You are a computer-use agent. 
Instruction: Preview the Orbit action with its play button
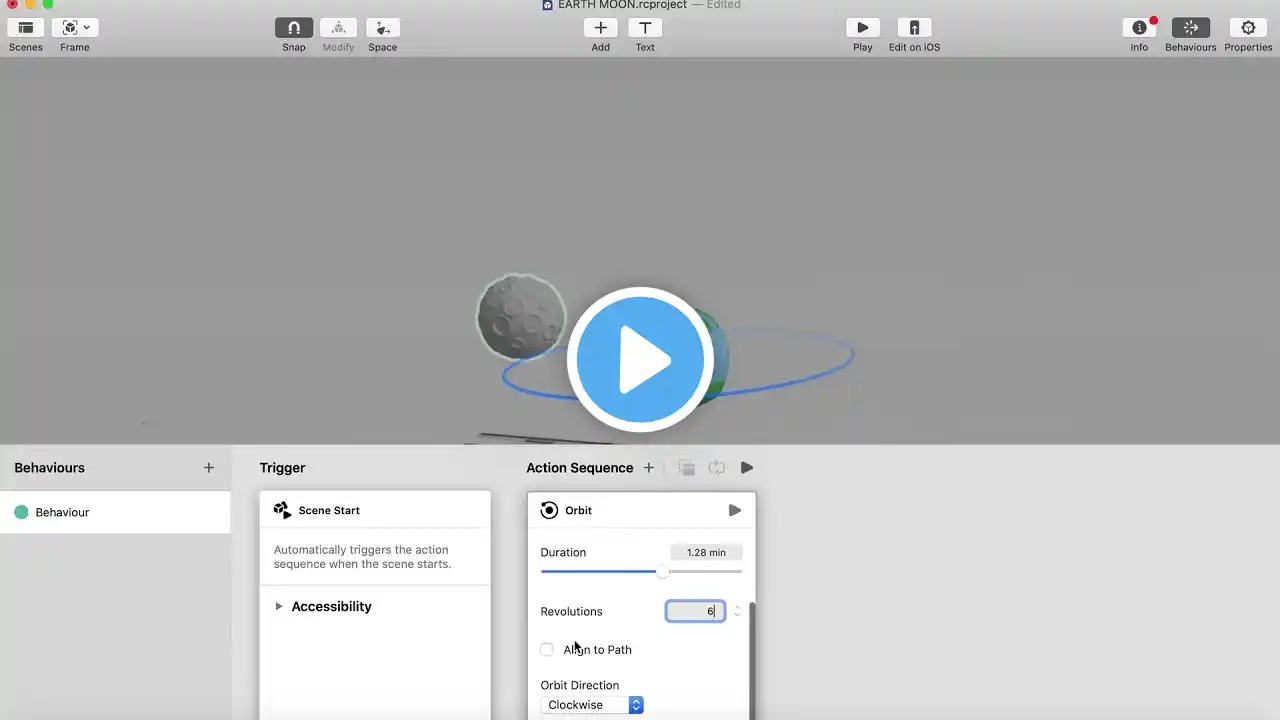735,510
